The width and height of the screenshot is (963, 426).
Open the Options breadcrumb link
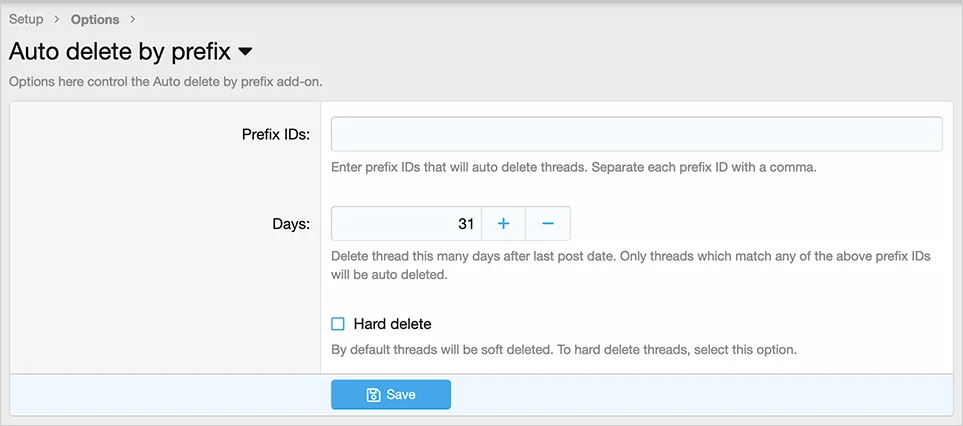(x=95, y=19)
